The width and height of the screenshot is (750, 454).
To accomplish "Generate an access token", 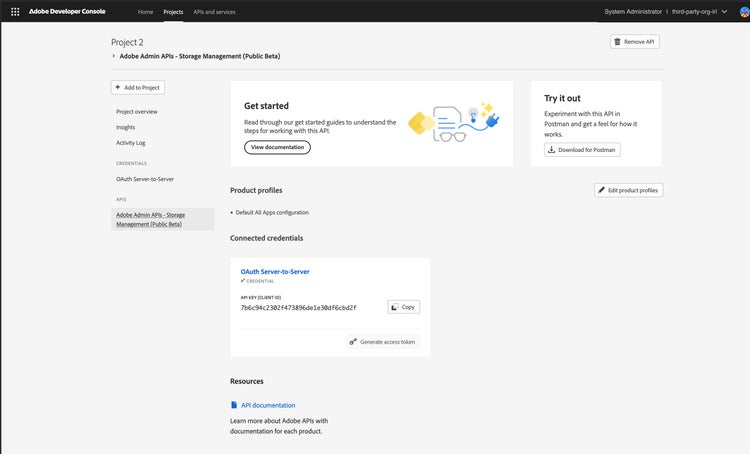I will (383, 342).
